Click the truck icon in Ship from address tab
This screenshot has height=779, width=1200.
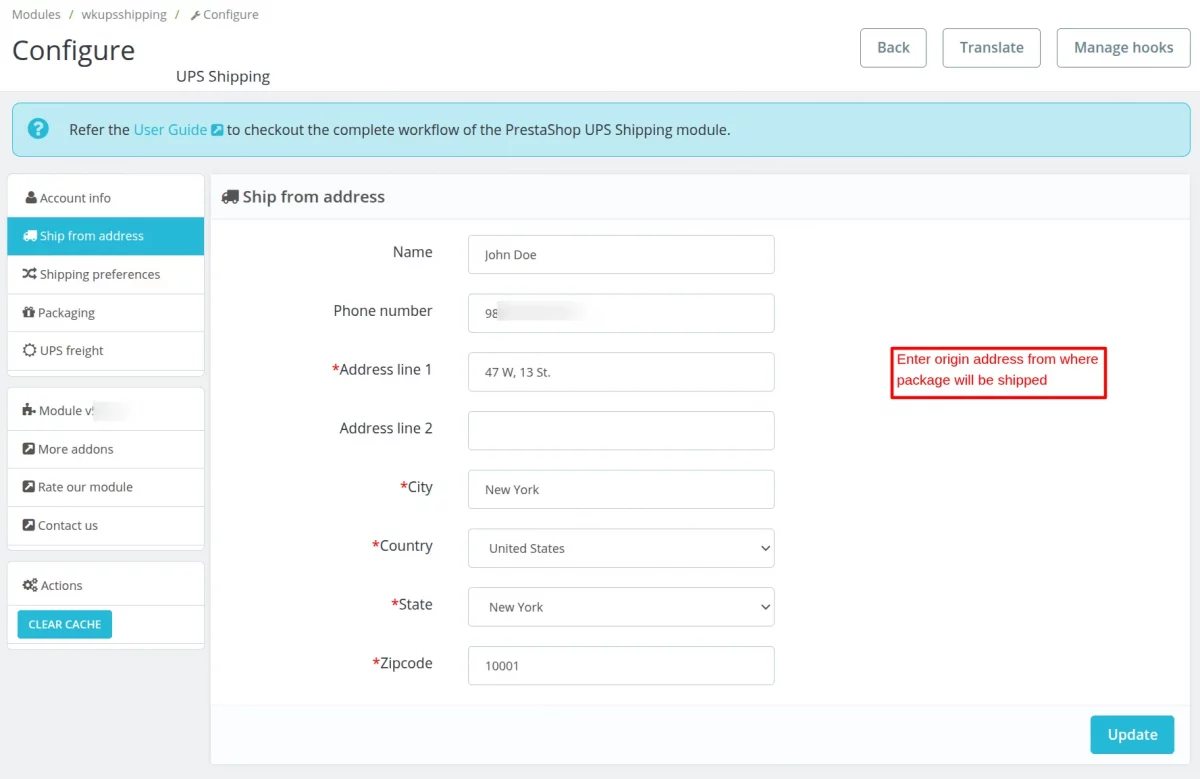30,236
